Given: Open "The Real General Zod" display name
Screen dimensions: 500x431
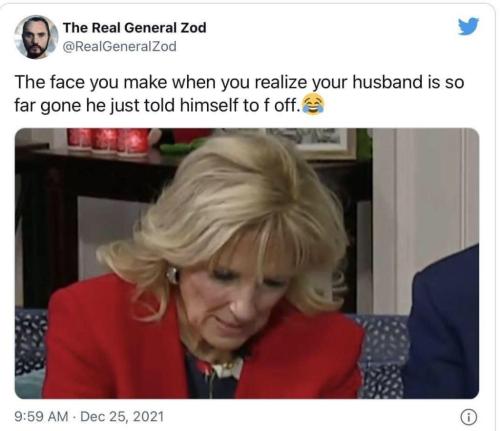Looking at the screenshot, I should (x=134, y=27).
